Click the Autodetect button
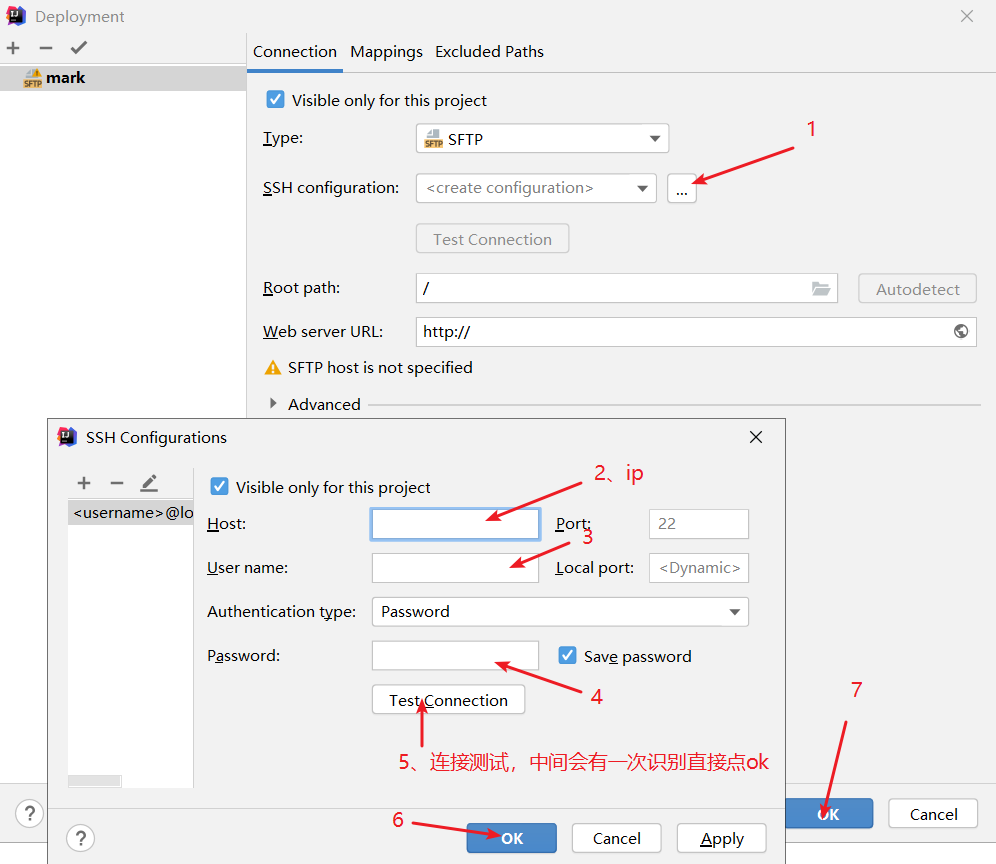Screen dimensions: 996x864 pos(916,288)
